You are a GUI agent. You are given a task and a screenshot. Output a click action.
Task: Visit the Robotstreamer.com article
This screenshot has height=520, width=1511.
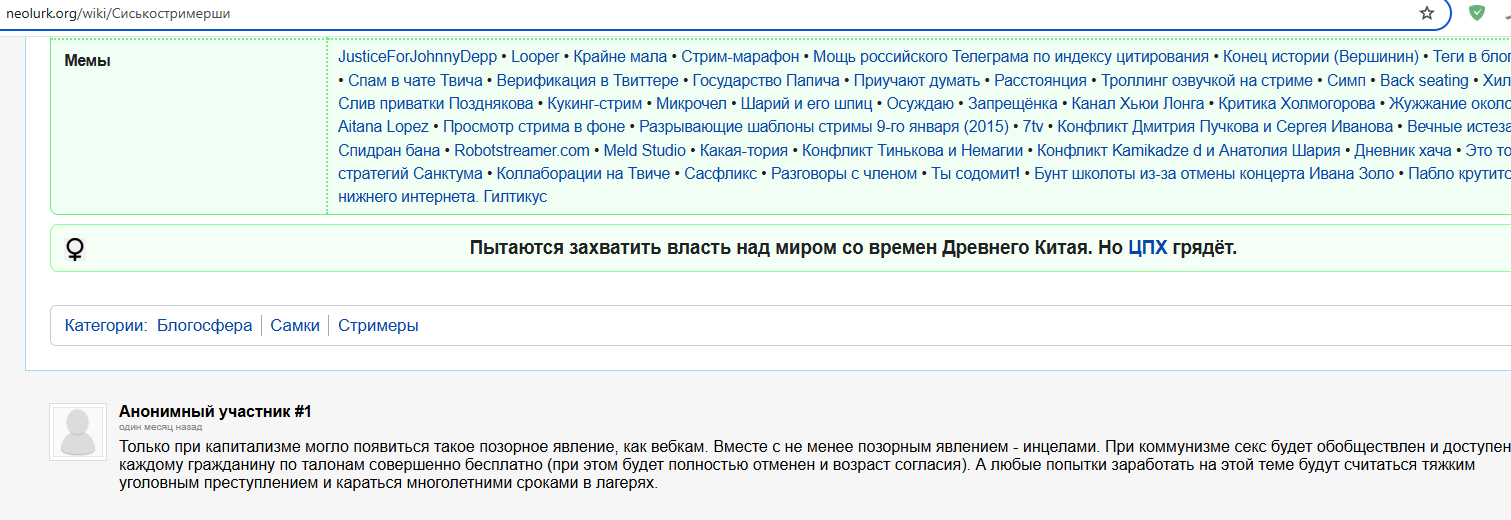(522, 151)
